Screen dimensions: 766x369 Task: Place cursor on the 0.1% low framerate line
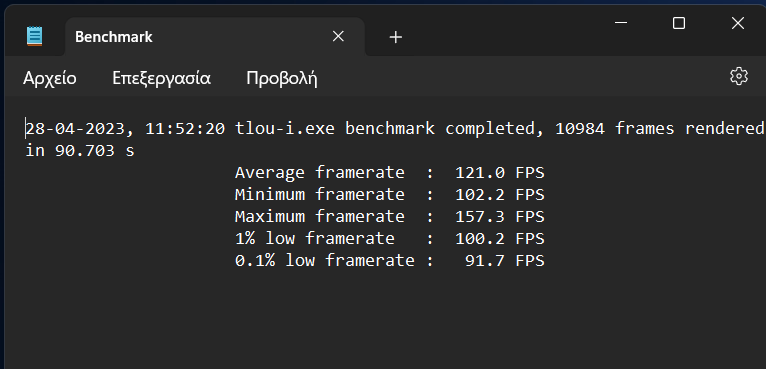click(x=389, y=260)
